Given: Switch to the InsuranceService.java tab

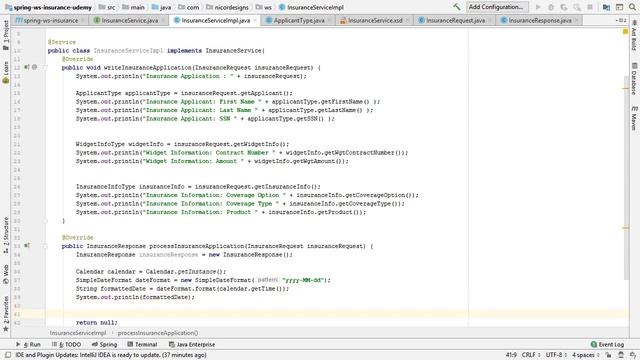Looking at the screenshot, I should pyautogui.click(x=129, y=20).
